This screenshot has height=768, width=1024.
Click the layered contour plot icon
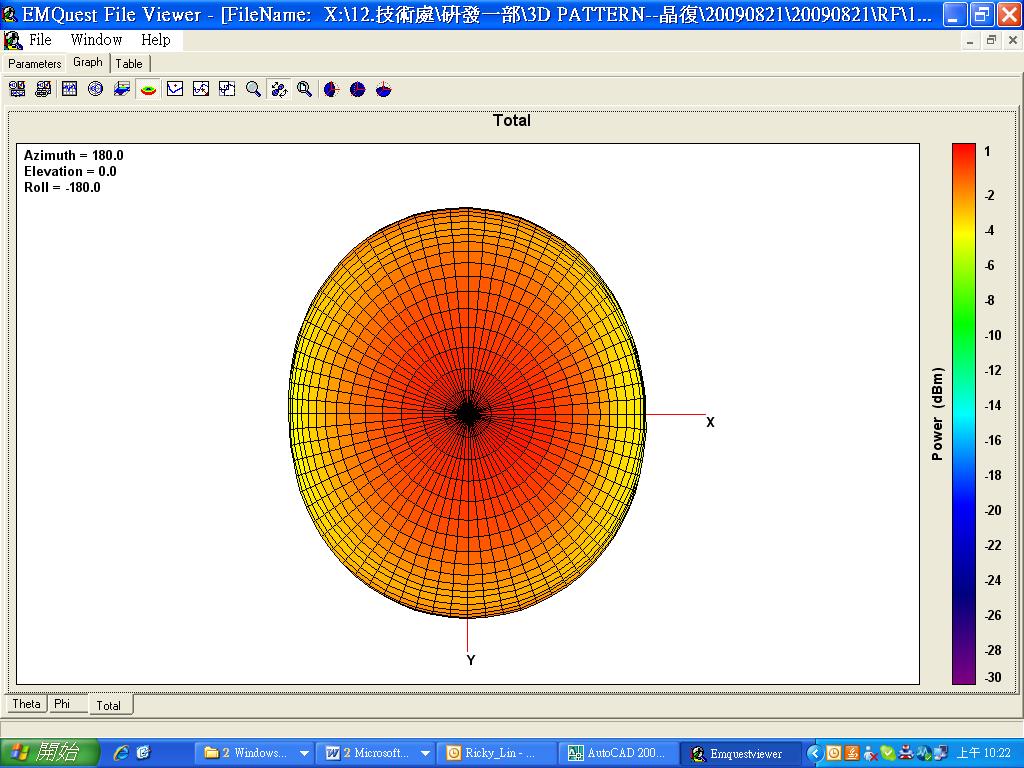click(122, 89)
